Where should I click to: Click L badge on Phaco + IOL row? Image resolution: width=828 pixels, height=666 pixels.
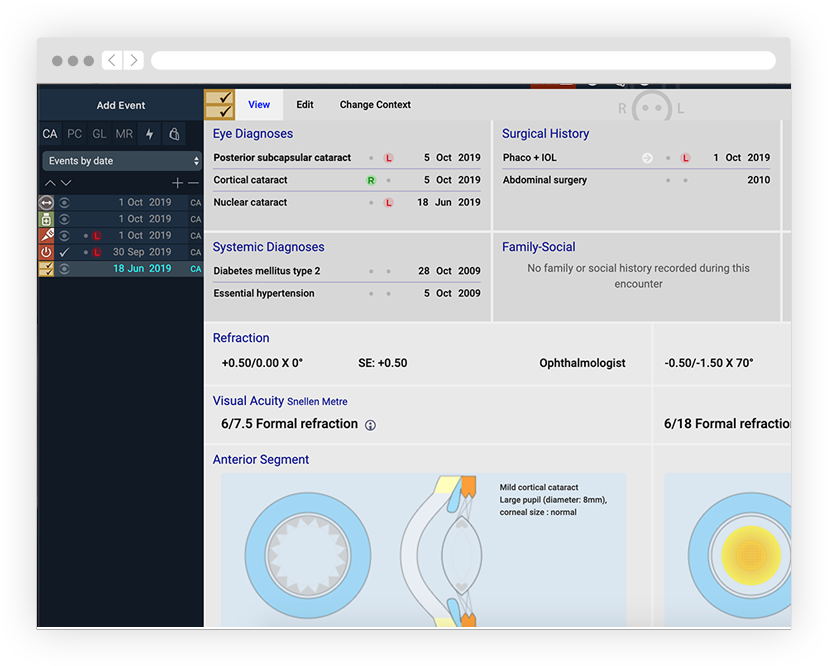click(x=685, y=158)
